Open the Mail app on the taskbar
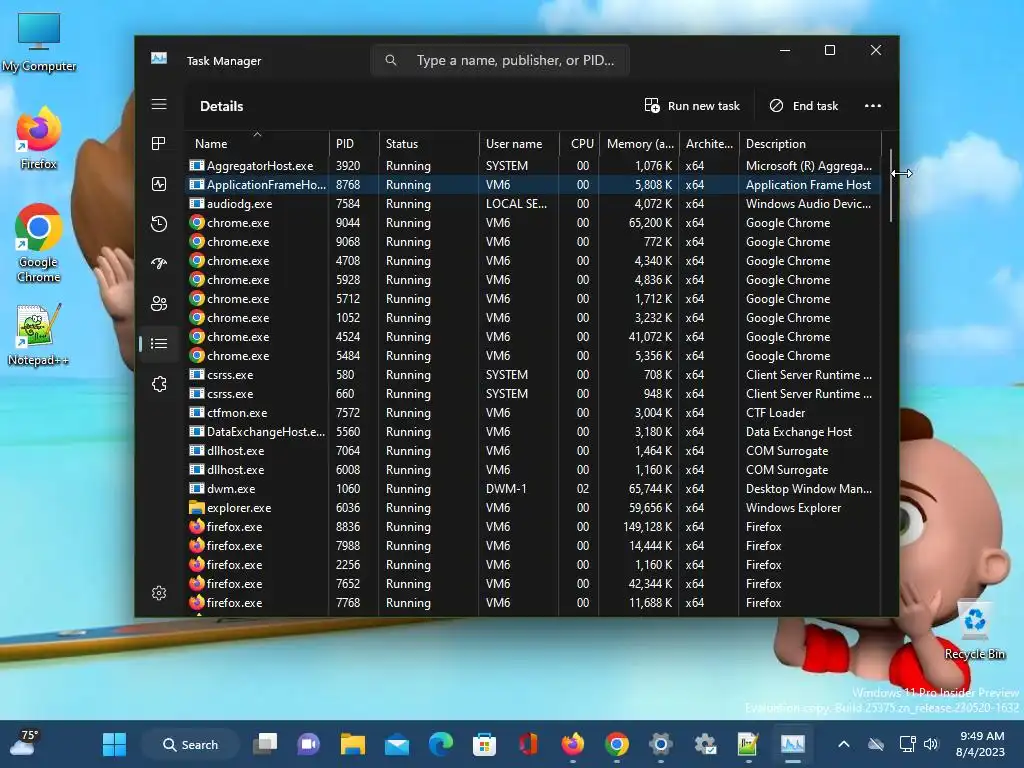 coord(396,744)
